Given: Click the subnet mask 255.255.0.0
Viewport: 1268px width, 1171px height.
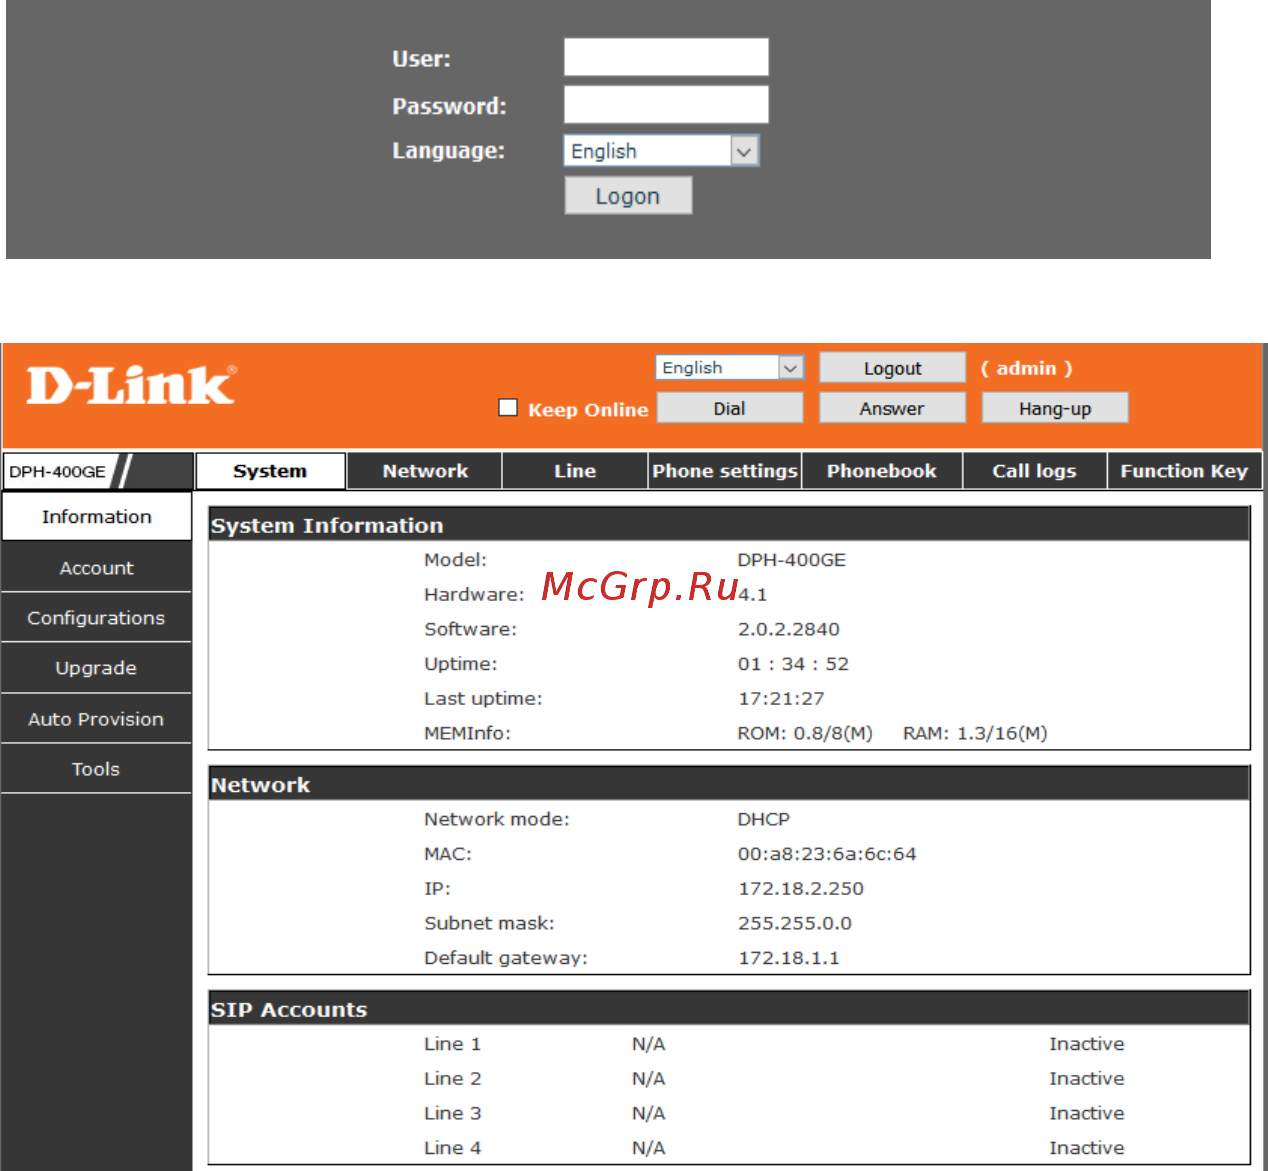Looking at the screenshot, I should tap(795, 923).
